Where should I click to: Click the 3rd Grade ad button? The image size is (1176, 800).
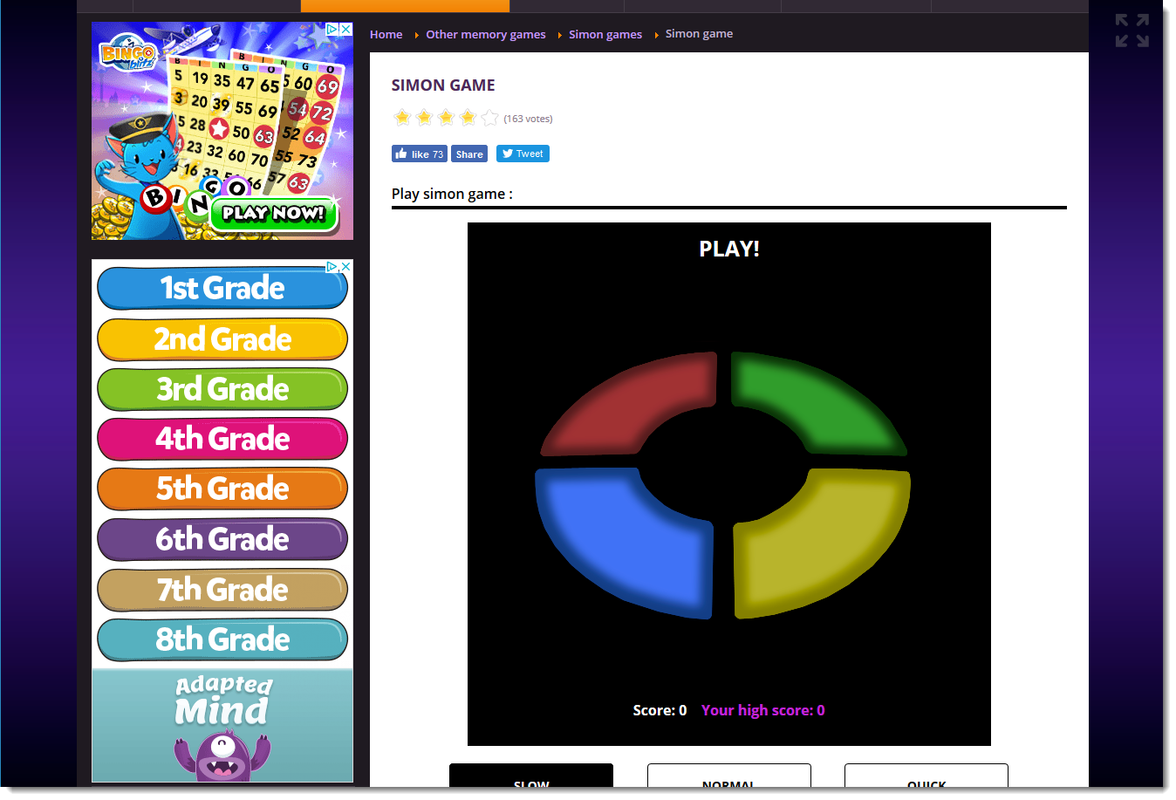(223, 389)
